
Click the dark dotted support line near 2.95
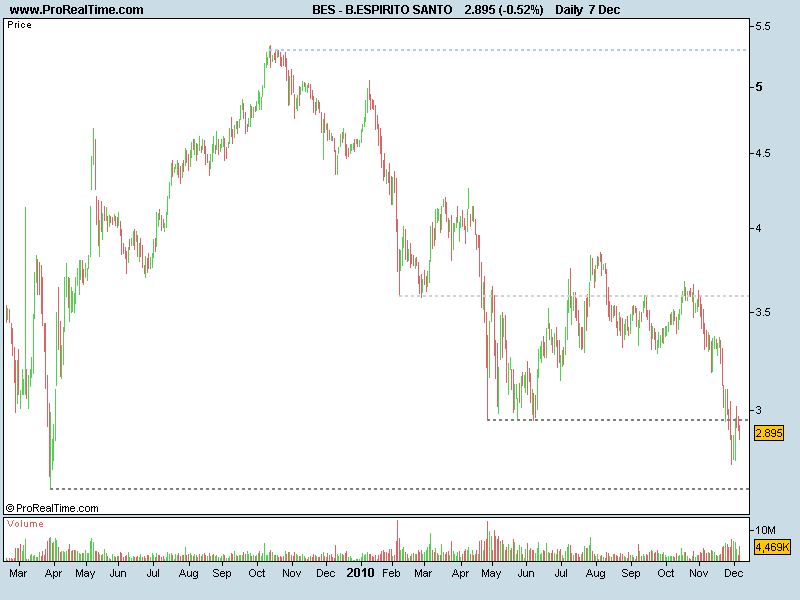[617, 420]
